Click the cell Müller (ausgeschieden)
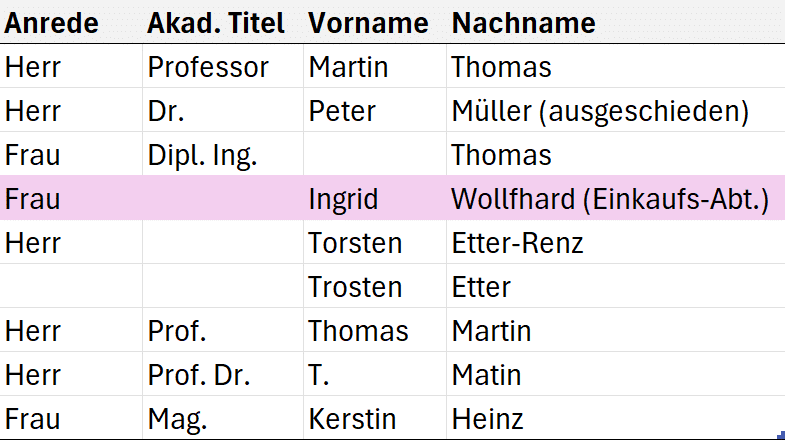The height and width of the screenshot is (440, 785). tap(616, 111)
